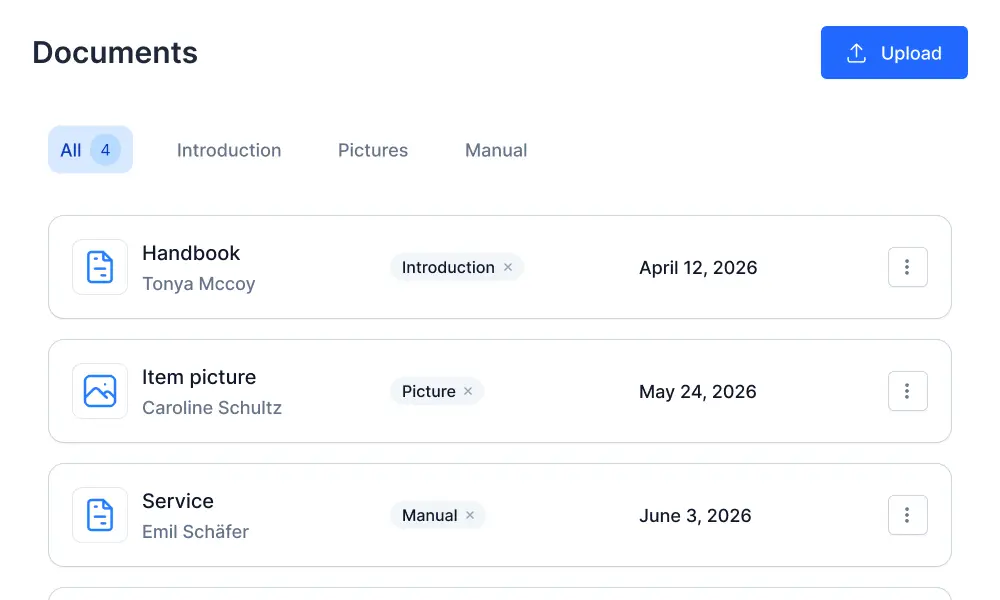1000x600 pixels.
Task: Click the Handbook document file icon
Action: tap(100, 267)
